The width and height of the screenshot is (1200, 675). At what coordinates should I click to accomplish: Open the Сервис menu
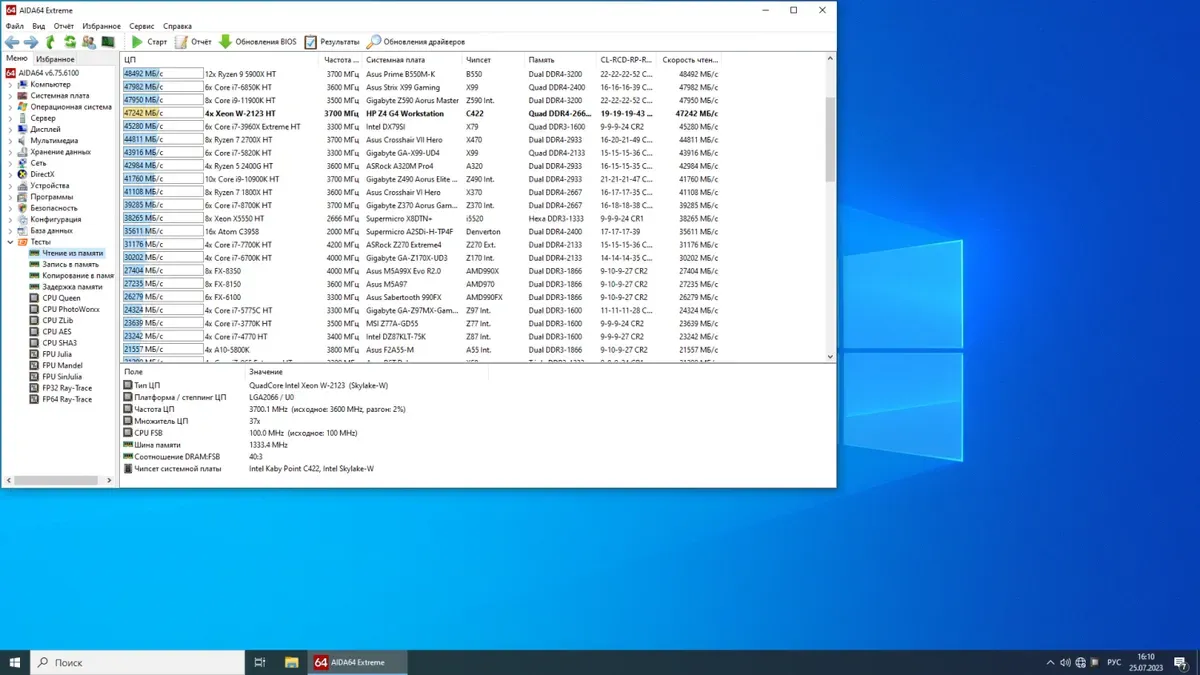(142, 26)
